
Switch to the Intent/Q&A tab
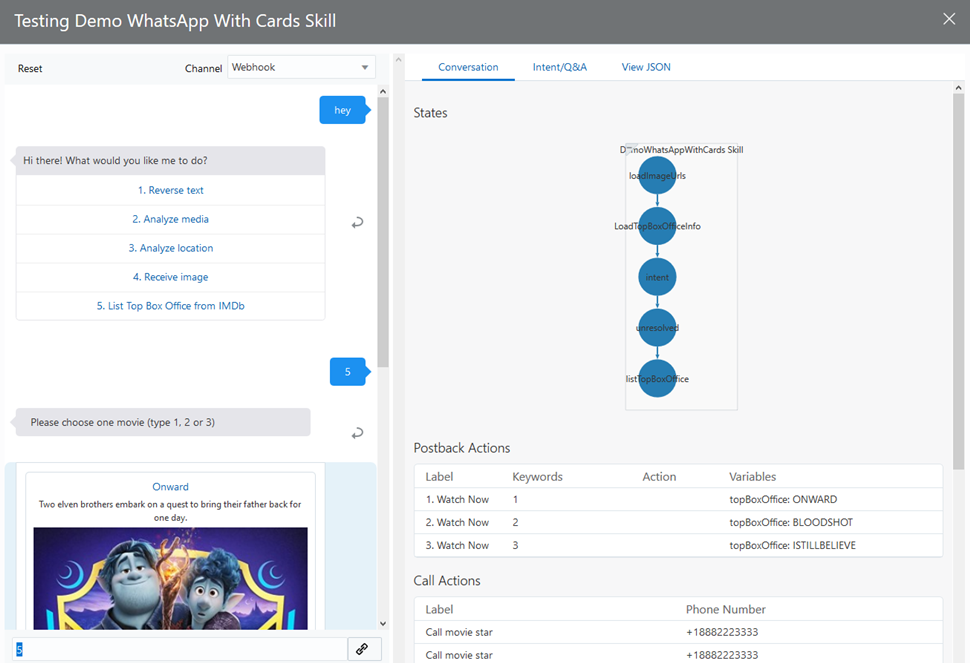pos(559,67)
